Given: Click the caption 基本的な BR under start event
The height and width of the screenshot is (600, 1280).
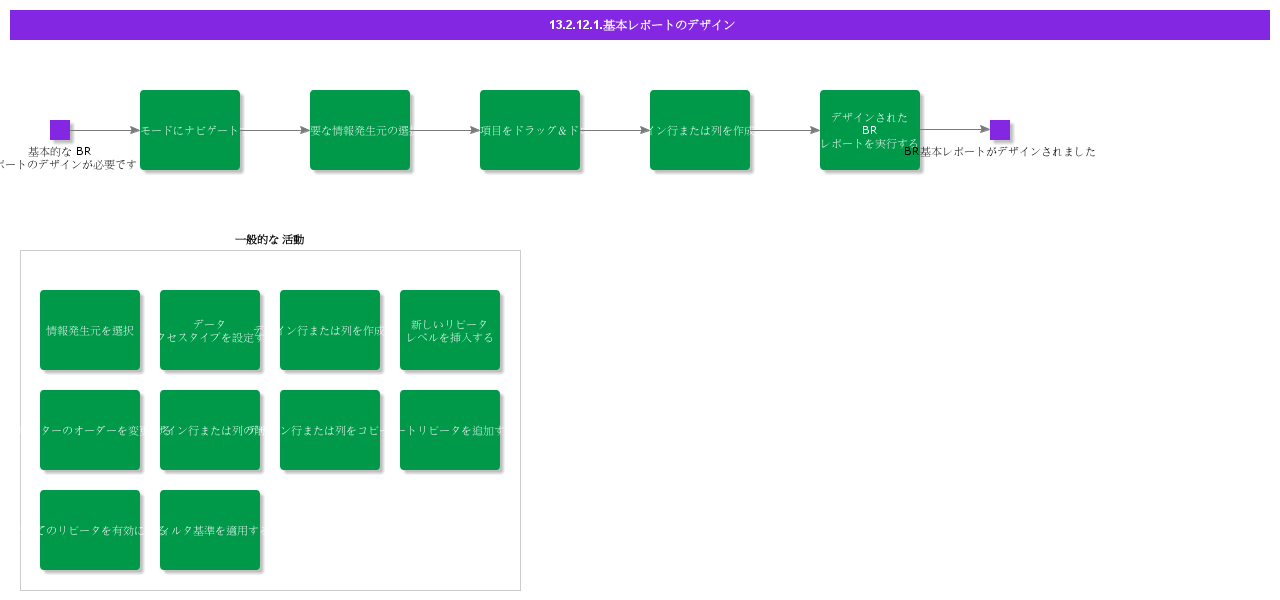Looking at the screenshot, I should [60, 152].
